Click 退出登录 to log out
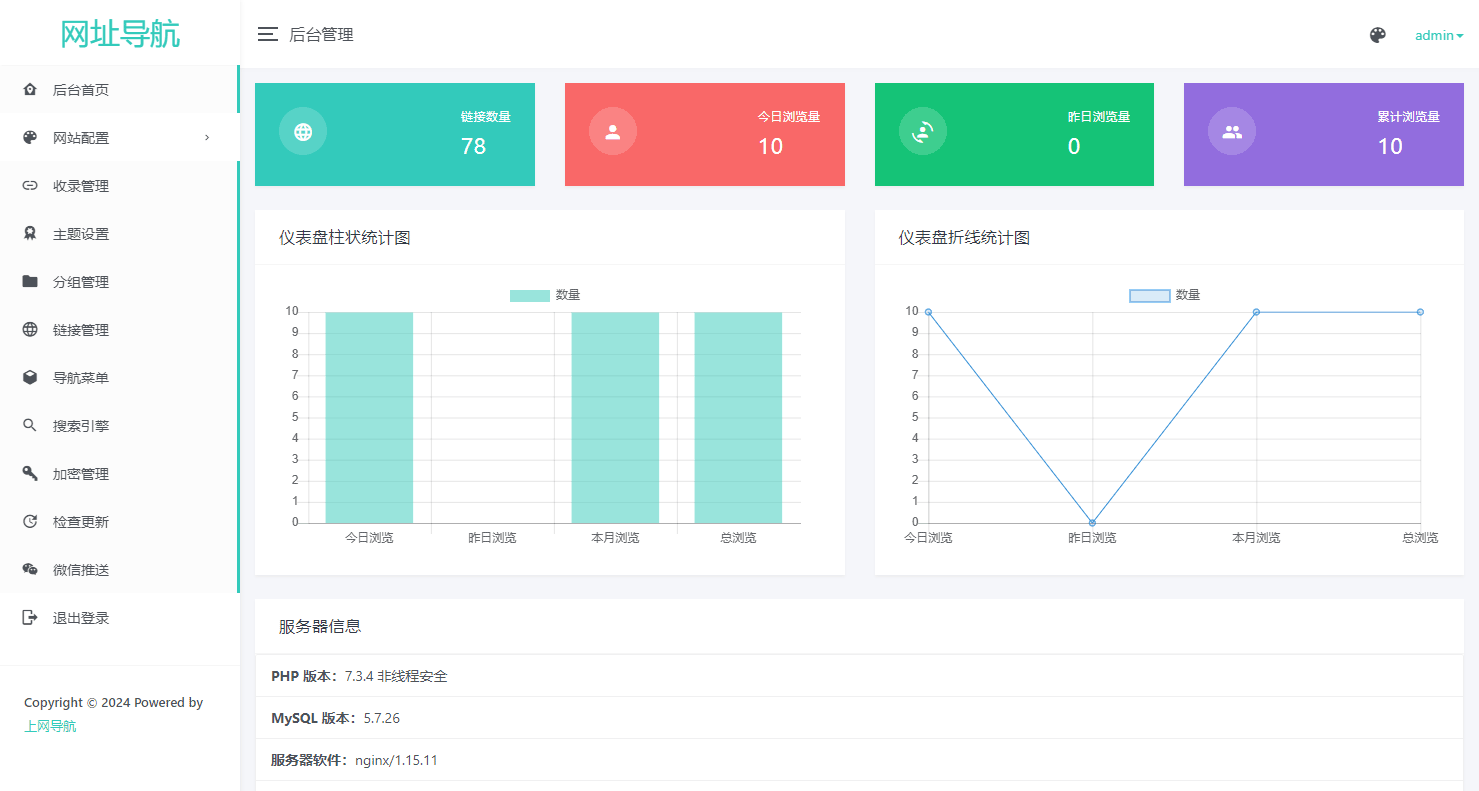This screenshot has width=1479, height=791. tap(119, 618)
